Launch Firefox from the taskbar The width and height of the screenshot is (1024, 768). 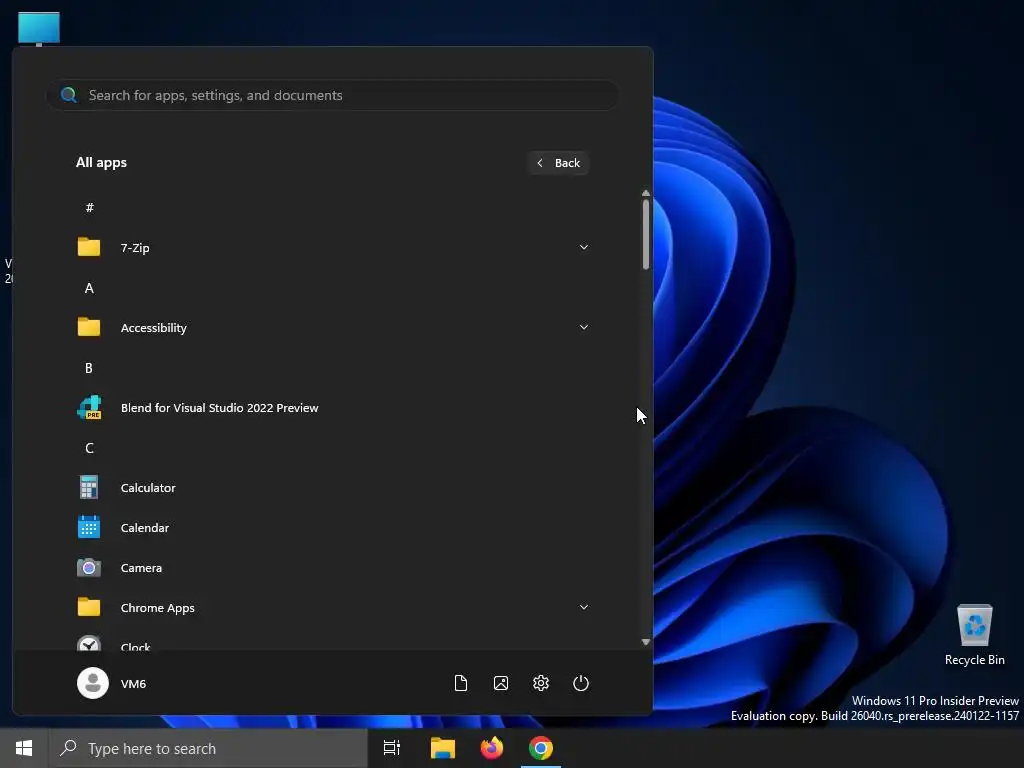(x=492, y=748)
